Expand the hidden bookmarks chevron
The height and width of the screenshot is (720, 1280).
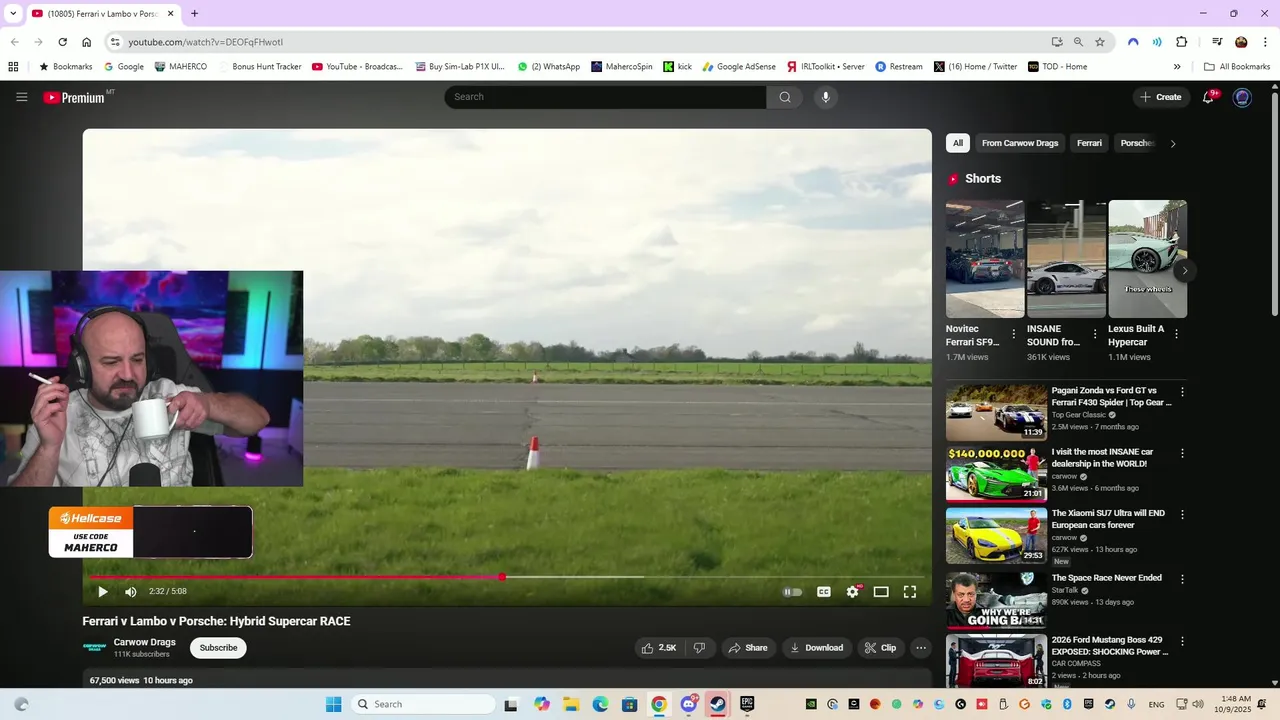point(1177,67)
